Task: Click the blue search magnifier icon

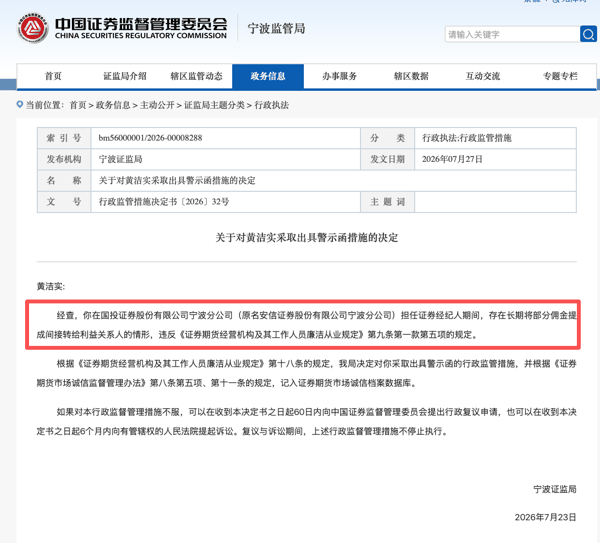Action: [x=588, y=34]
